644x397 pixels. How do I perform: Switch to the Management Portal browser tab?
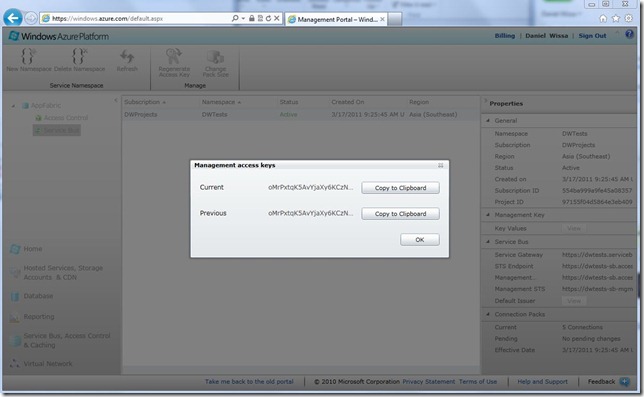[336, 19]
